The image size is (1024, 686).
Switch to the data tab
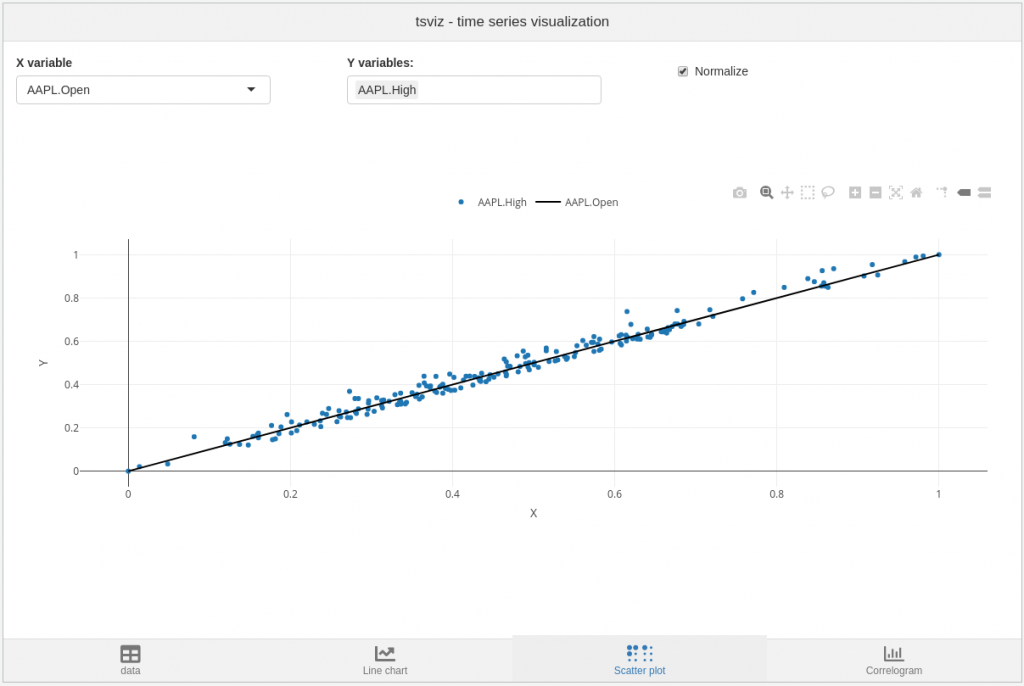coord(131,660)
